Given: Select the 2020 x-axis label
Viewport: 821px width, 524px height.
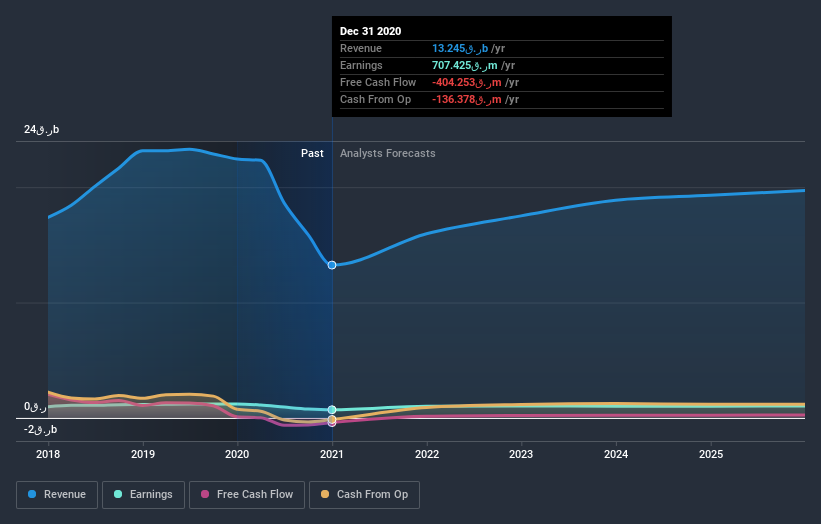Looking at the screenshot, I should pyautogui.click(x=237, y=454).
